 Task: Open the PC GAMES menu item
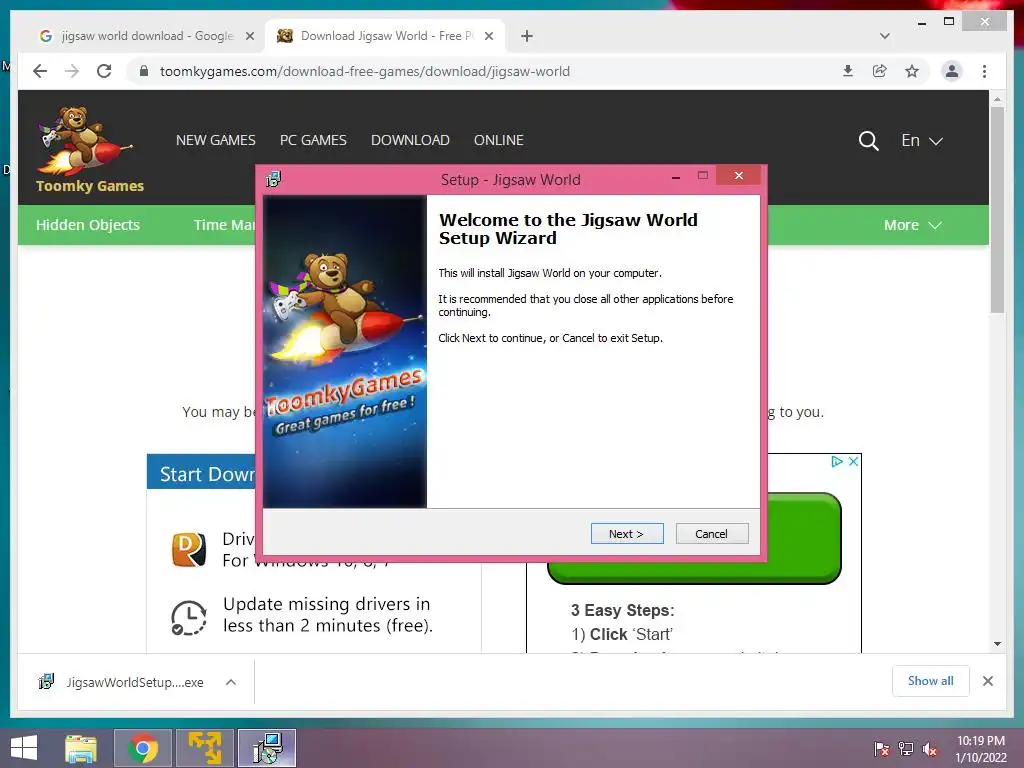313,140
